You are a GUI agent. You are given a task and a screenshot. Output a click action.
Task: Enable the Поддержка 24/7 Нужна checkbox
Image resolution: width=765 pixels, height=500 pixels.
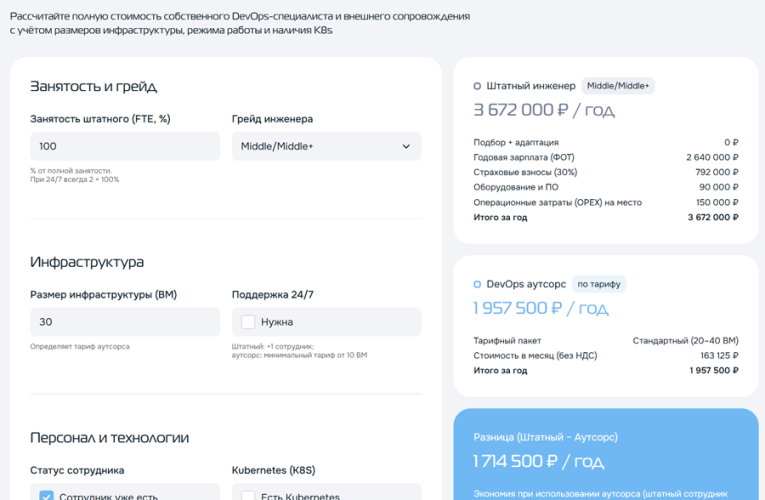coord(248,322)
